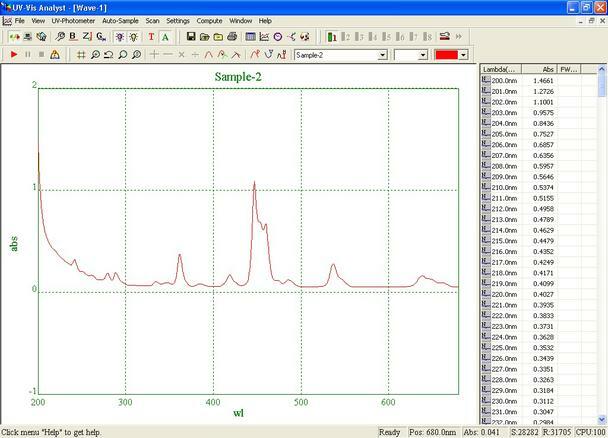Open the Settings menu
This screenshot has width=608, height=438.
(178, 21)
